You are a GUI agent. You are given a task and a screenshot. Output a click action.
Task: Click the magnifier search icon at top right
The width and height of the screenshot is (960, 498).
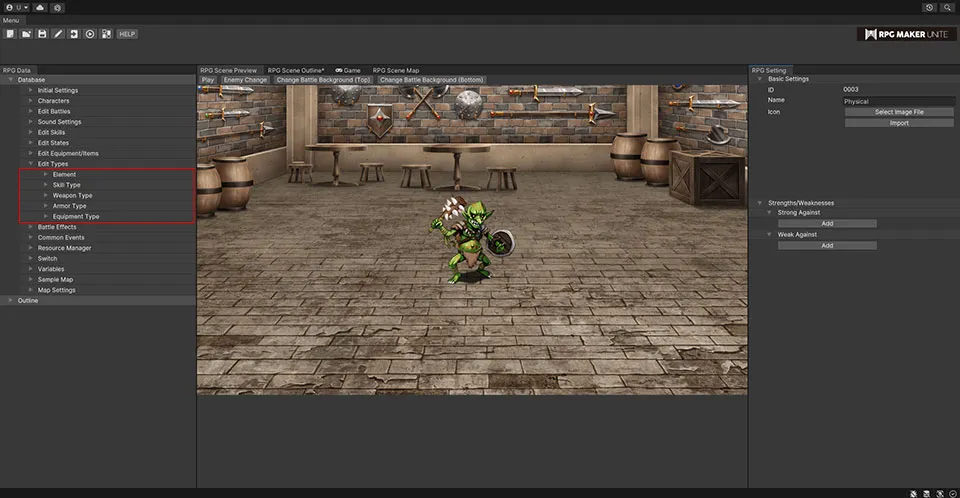947,7
